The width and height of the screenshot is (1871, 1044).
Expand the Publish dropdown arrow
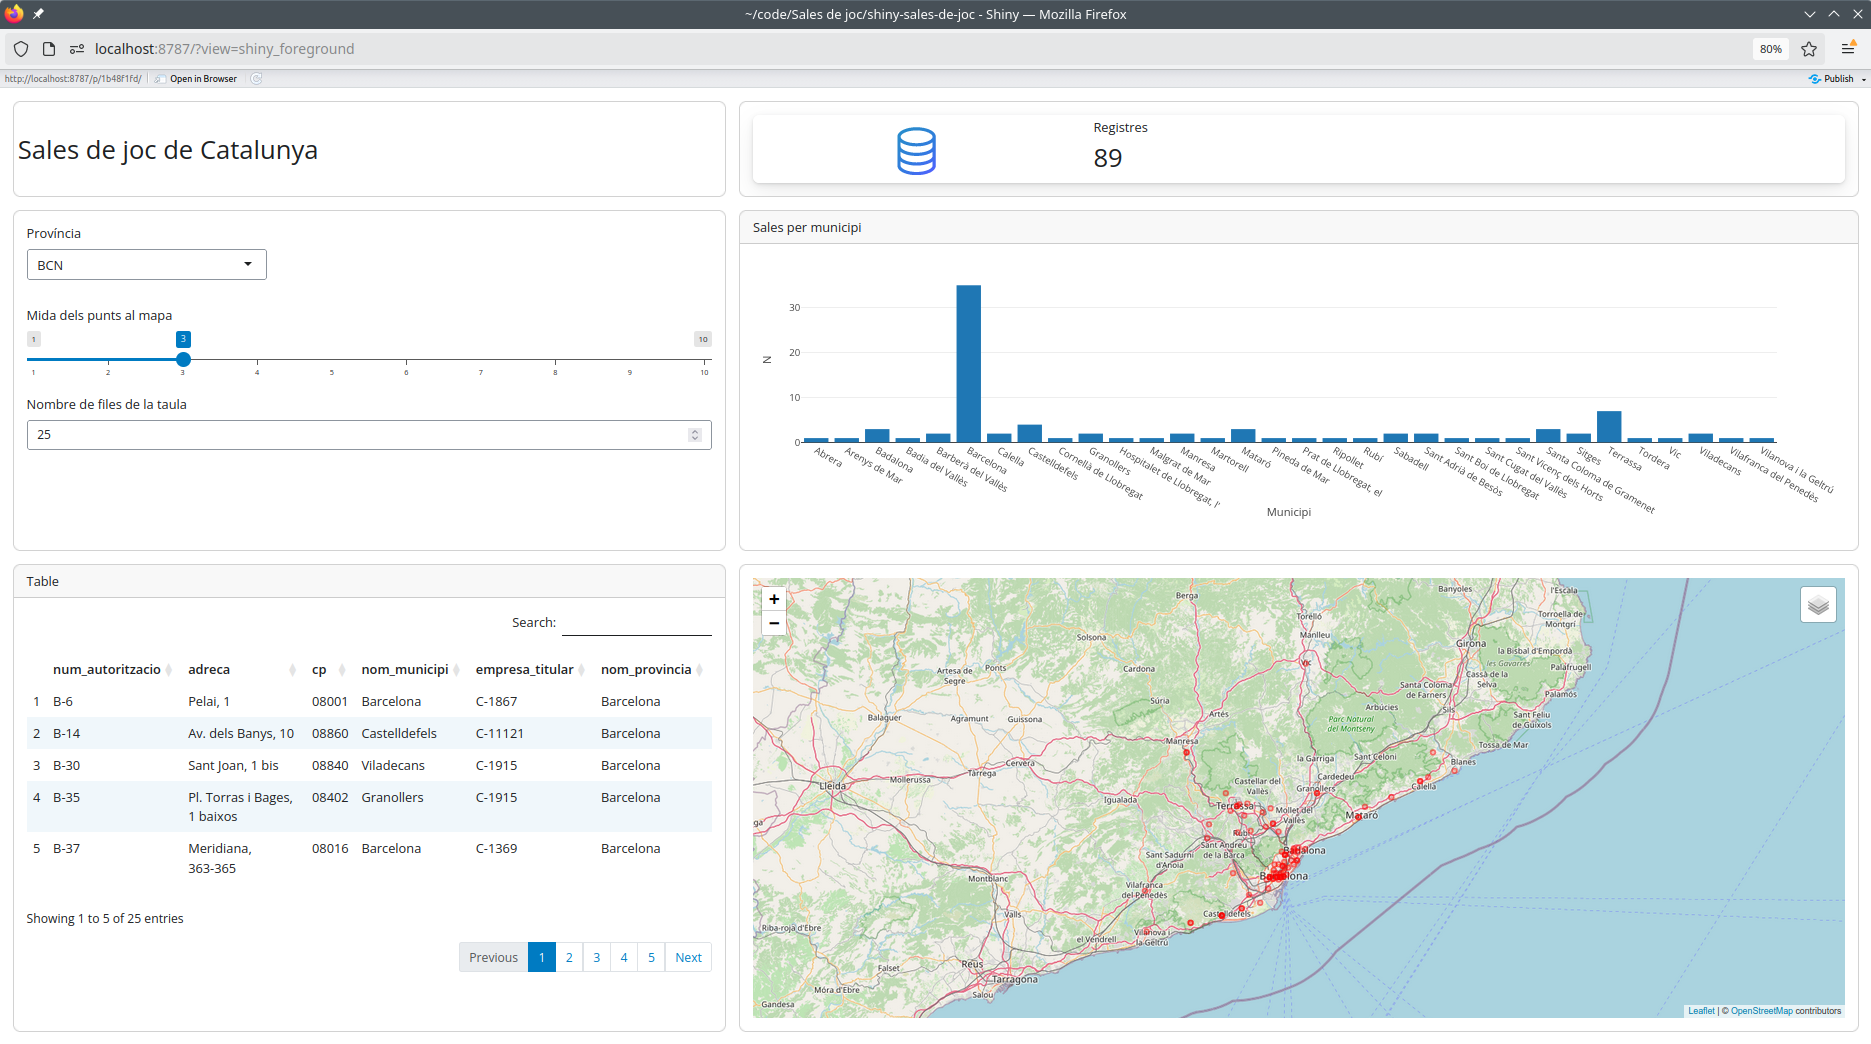coord(1864,79)
